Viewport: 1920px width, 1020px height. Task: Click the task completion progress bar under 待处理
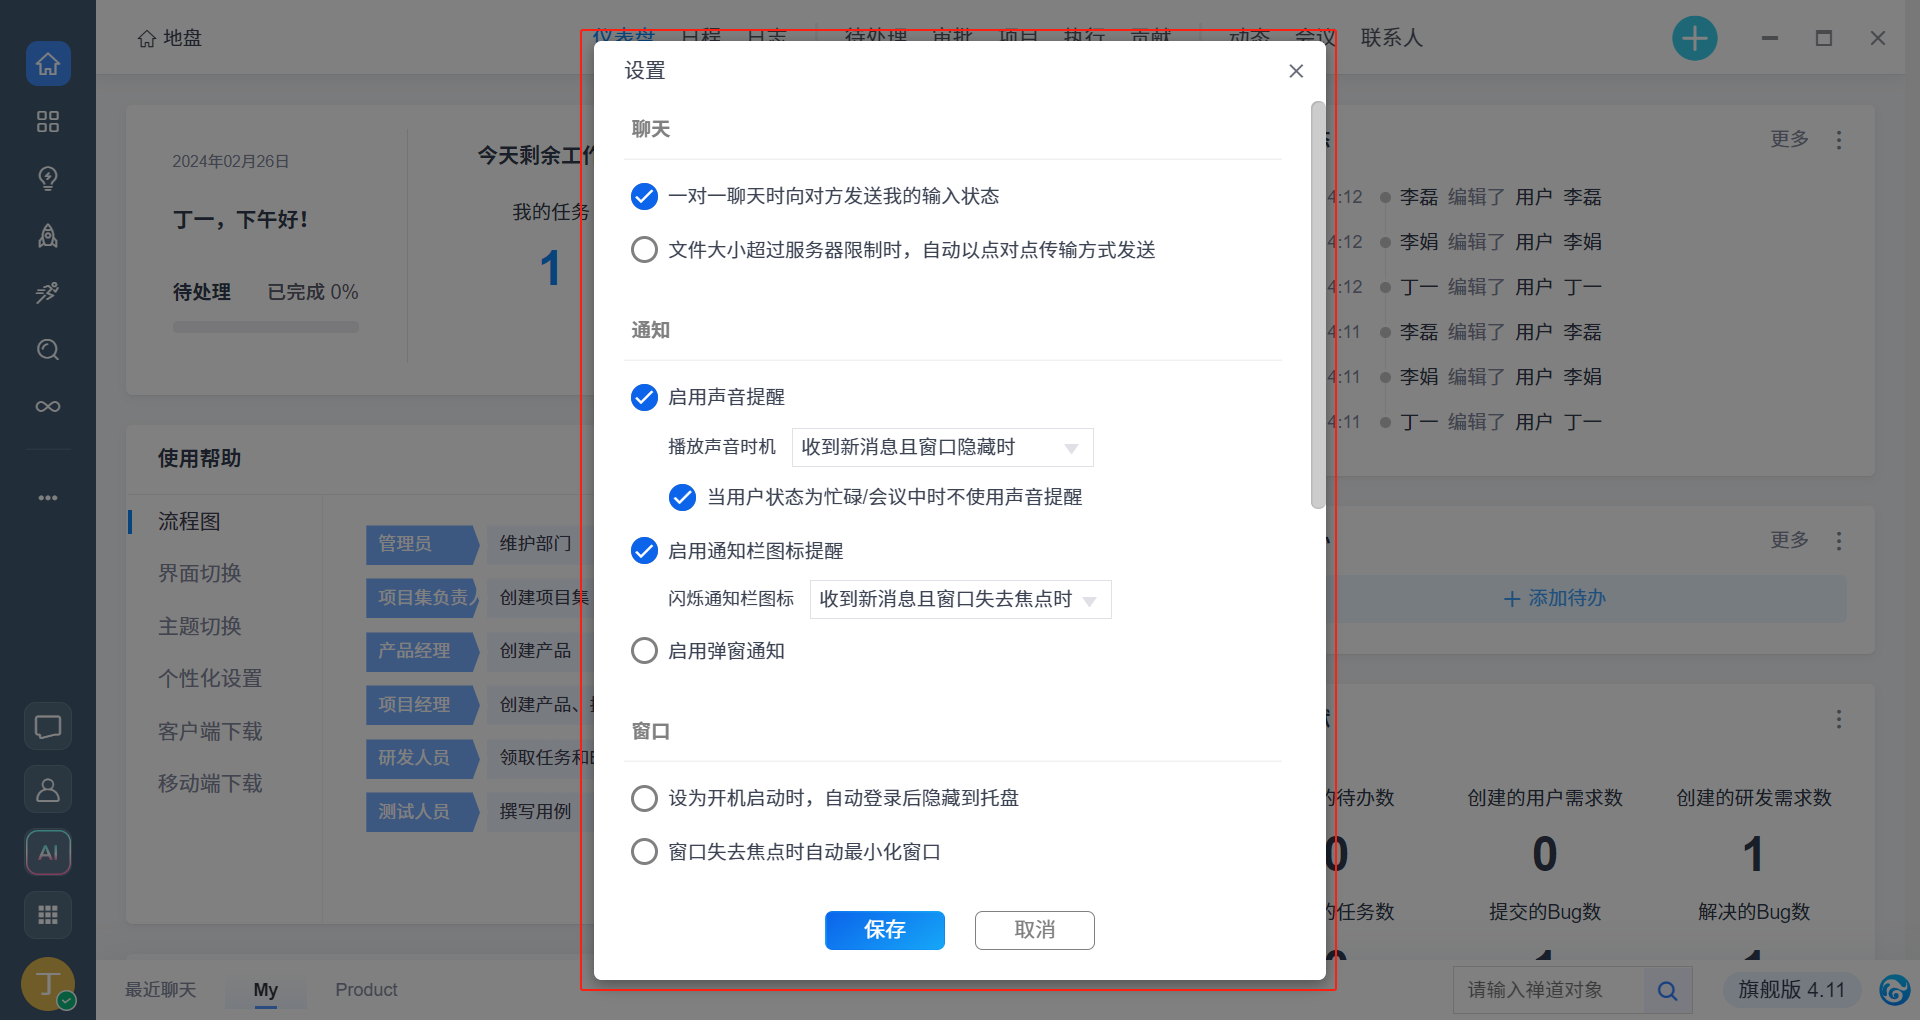[265, 327]
